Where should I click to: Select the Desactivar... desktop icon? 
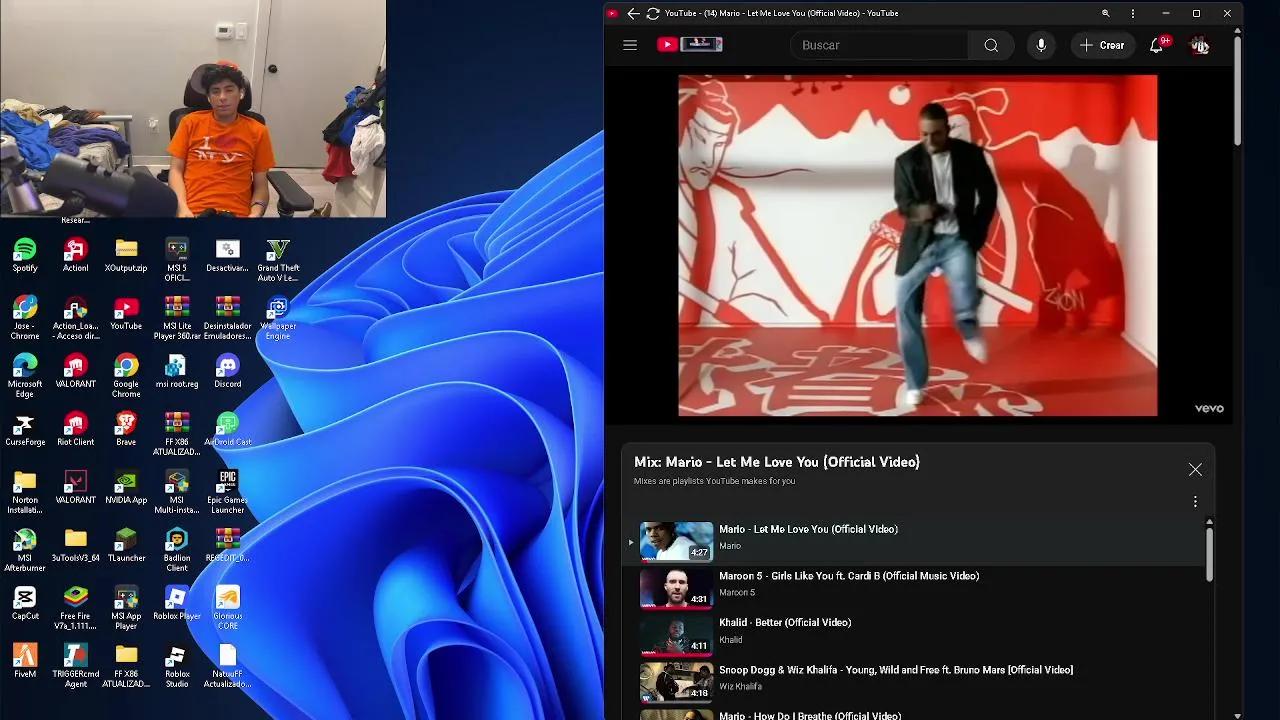(x=227, y=256)
